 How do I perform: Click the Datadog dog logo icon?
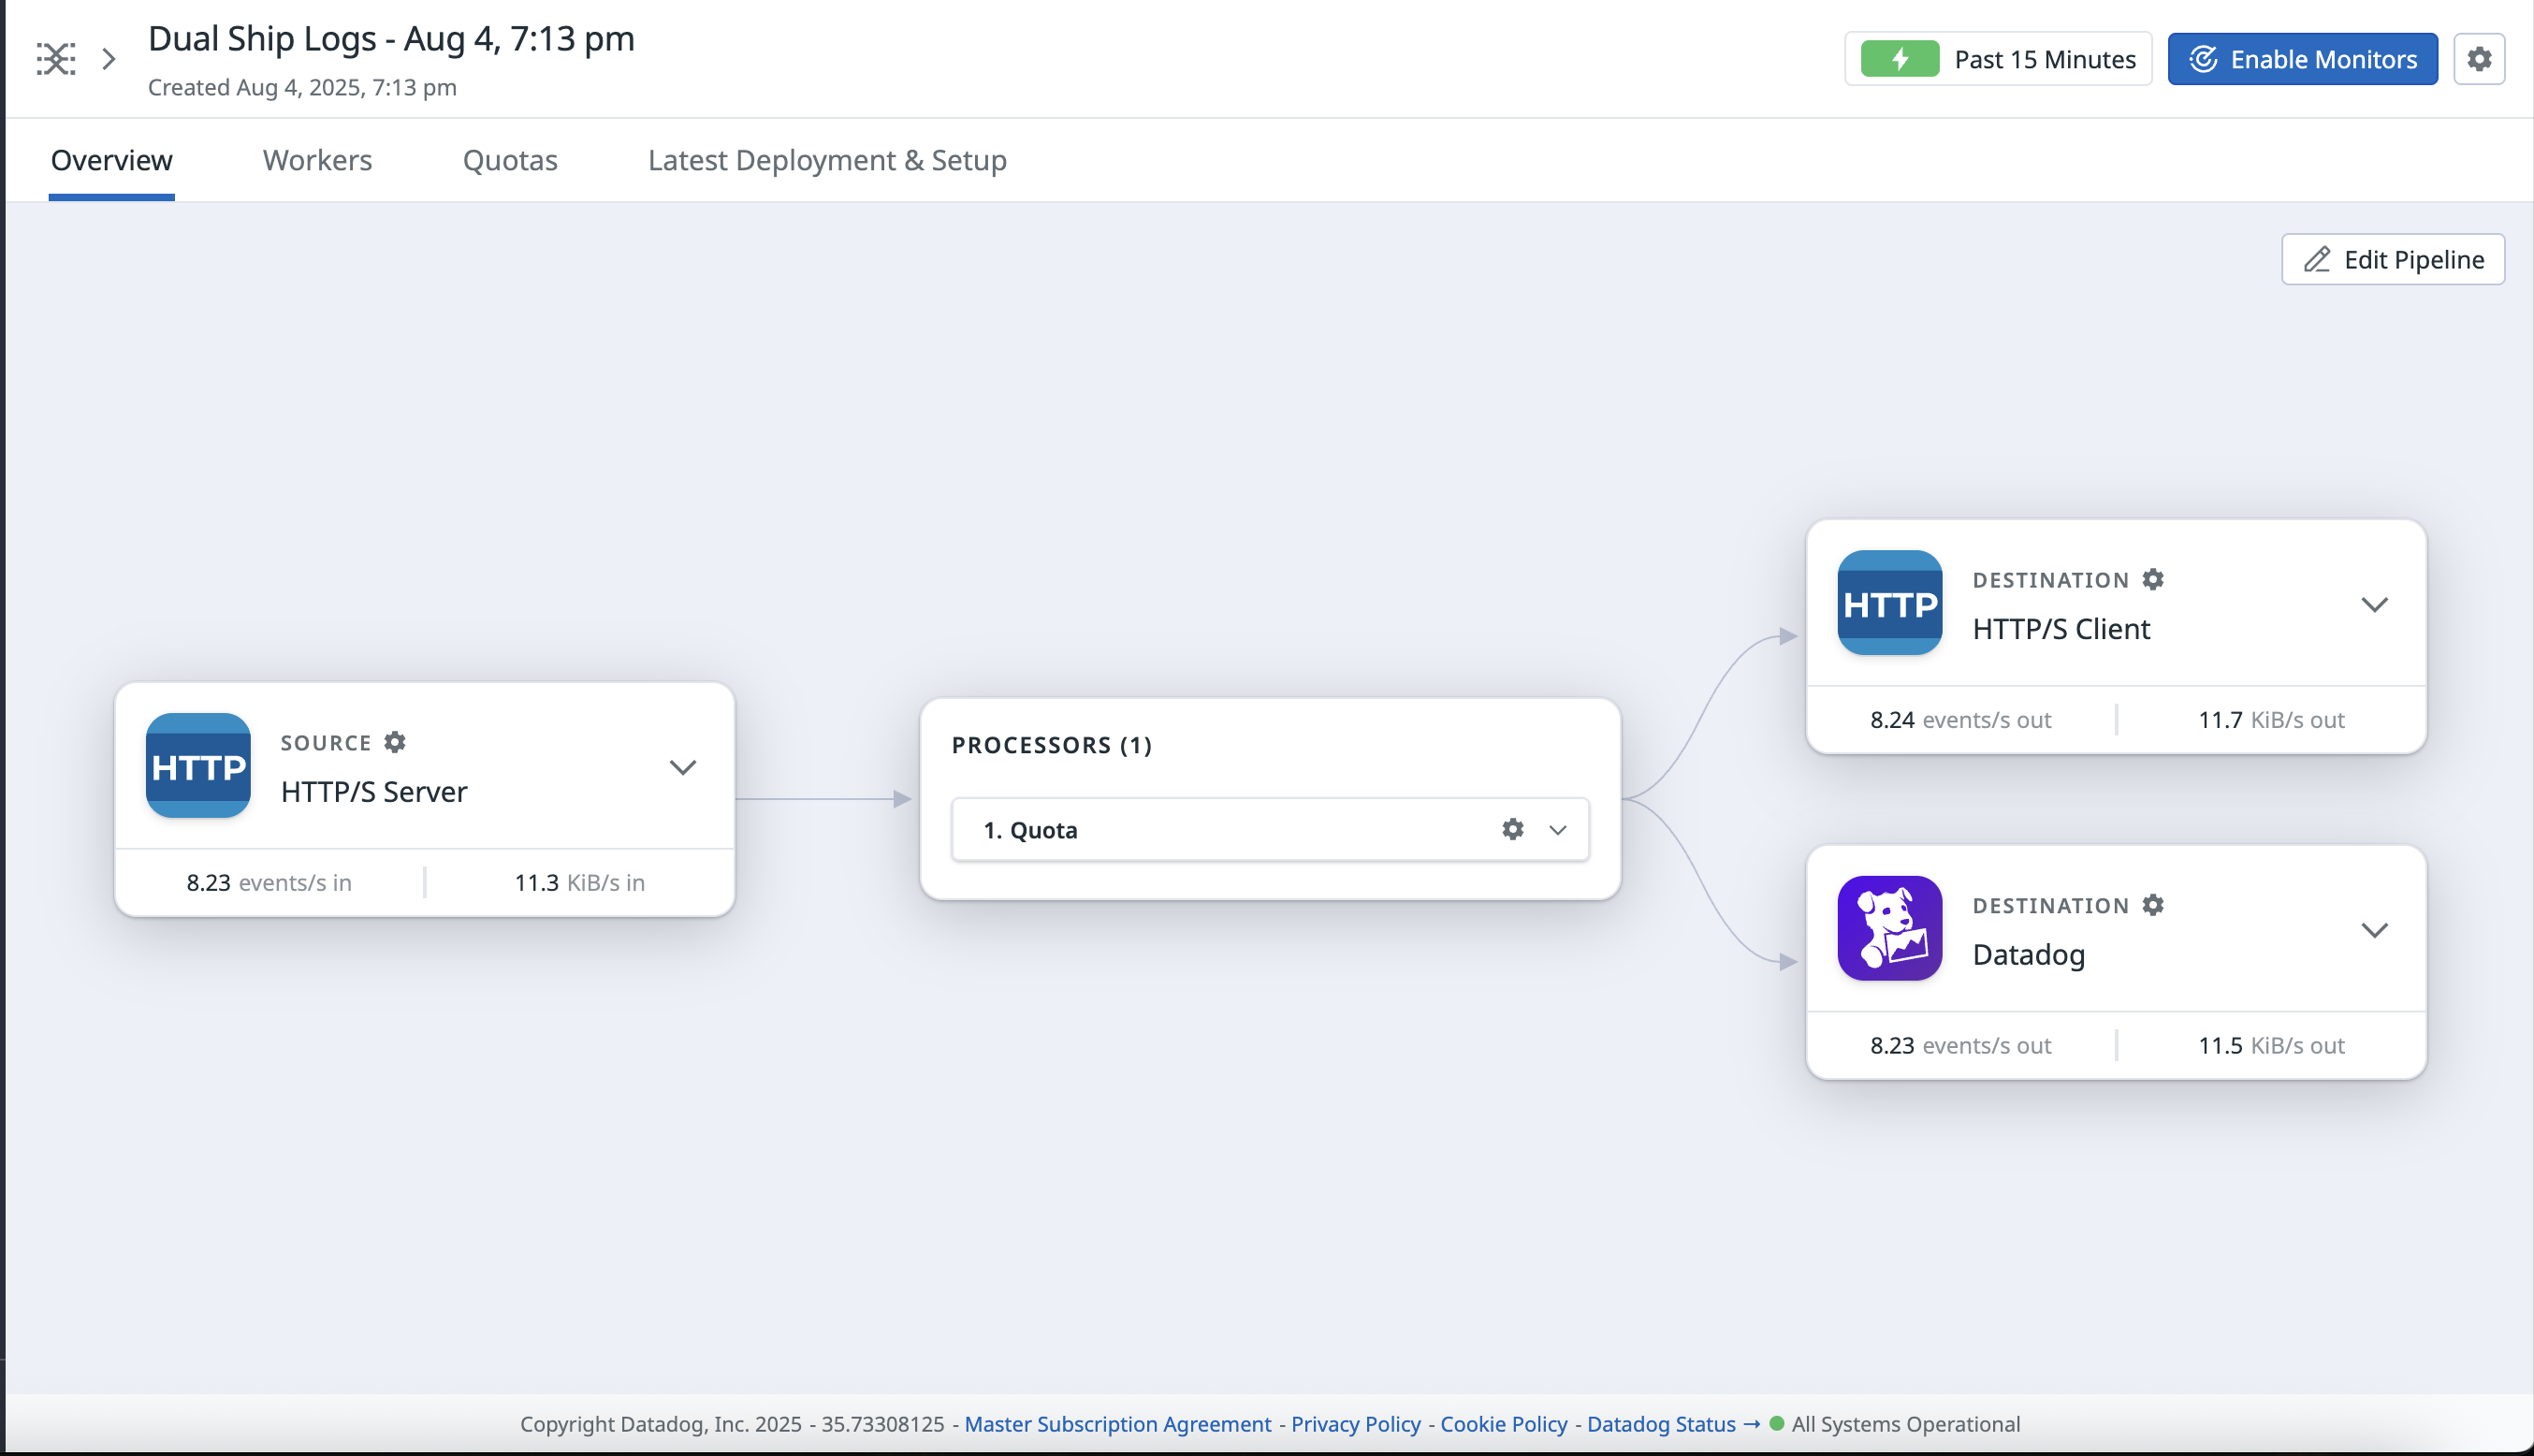[1890, 929]
